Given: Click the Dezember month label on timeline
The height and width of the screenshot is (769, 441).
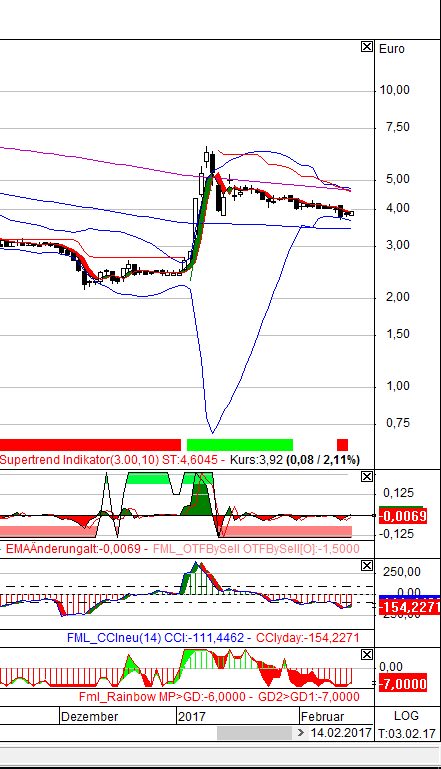Looking at the screenshot, I should (x=90, y=717).
